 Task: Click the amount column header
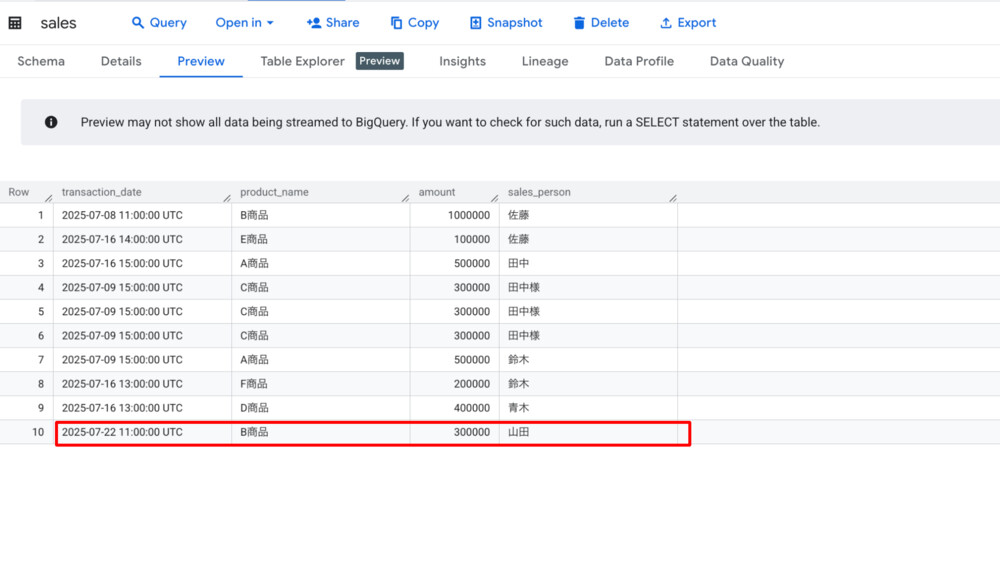point(436,192)
